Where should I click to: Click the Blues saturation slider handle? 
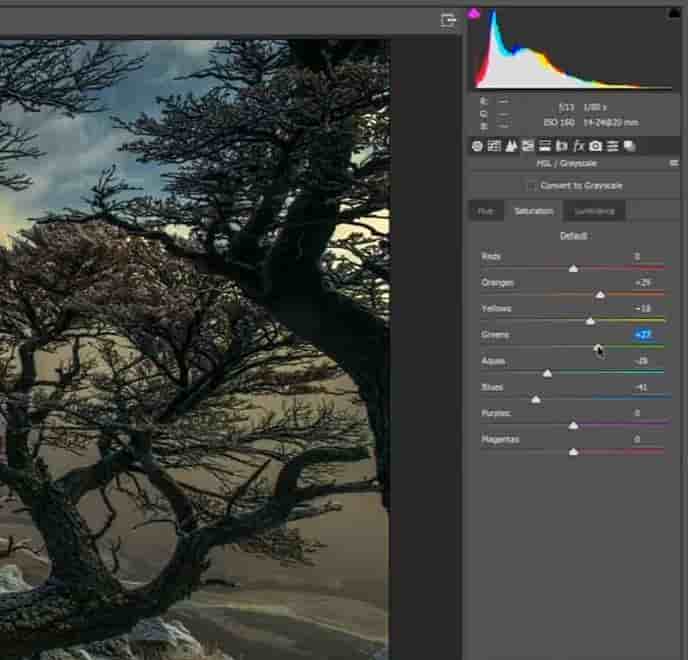(x=536, y=399)
